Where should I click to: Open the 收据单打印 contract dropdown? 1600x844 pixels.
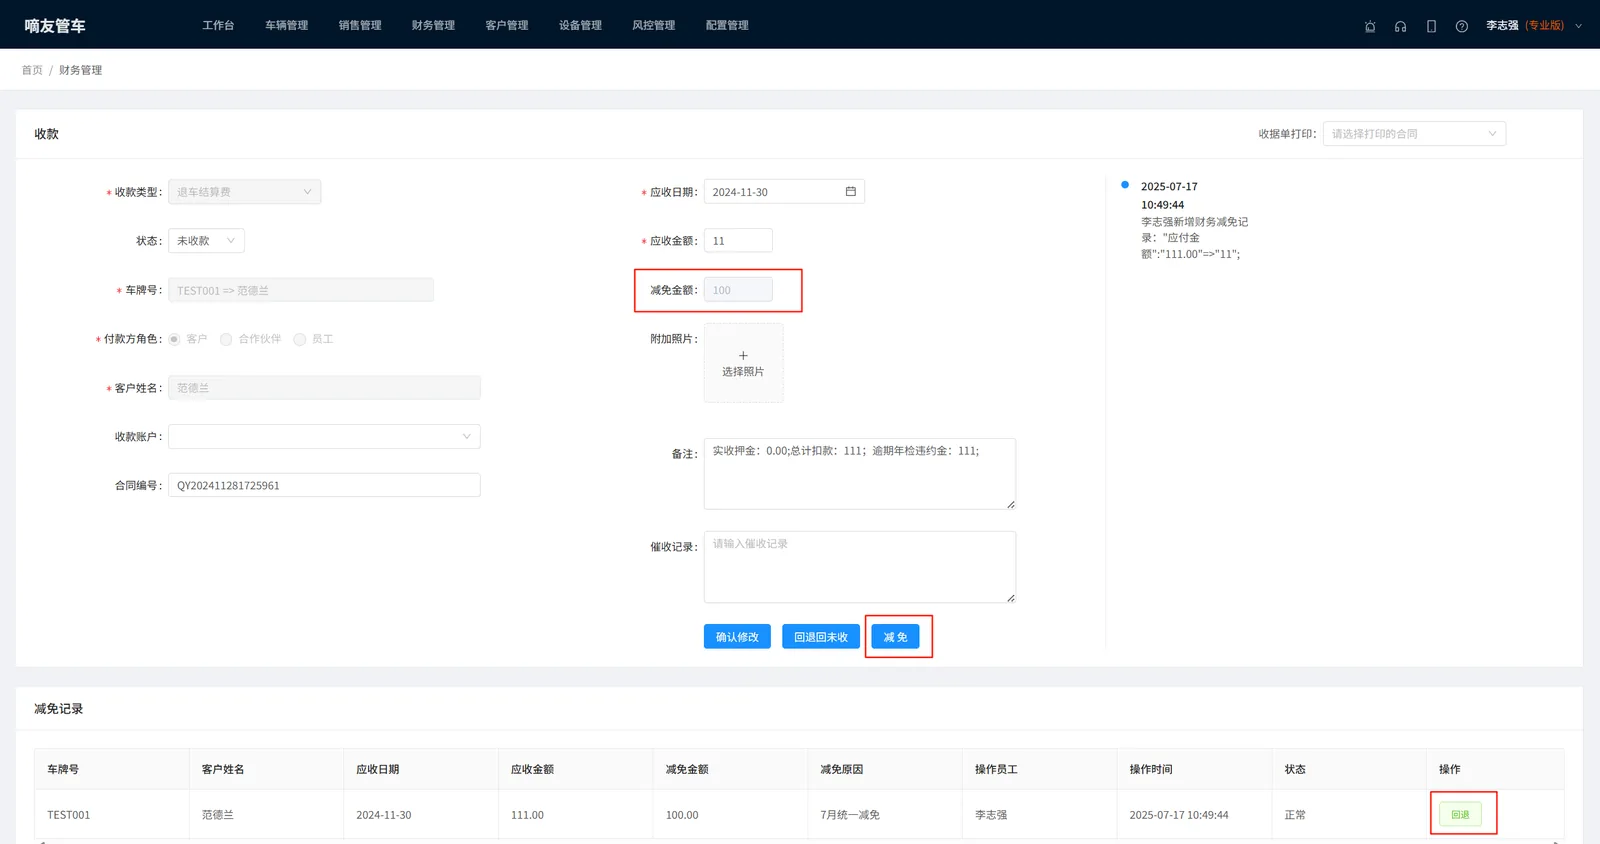[1414, 134]
